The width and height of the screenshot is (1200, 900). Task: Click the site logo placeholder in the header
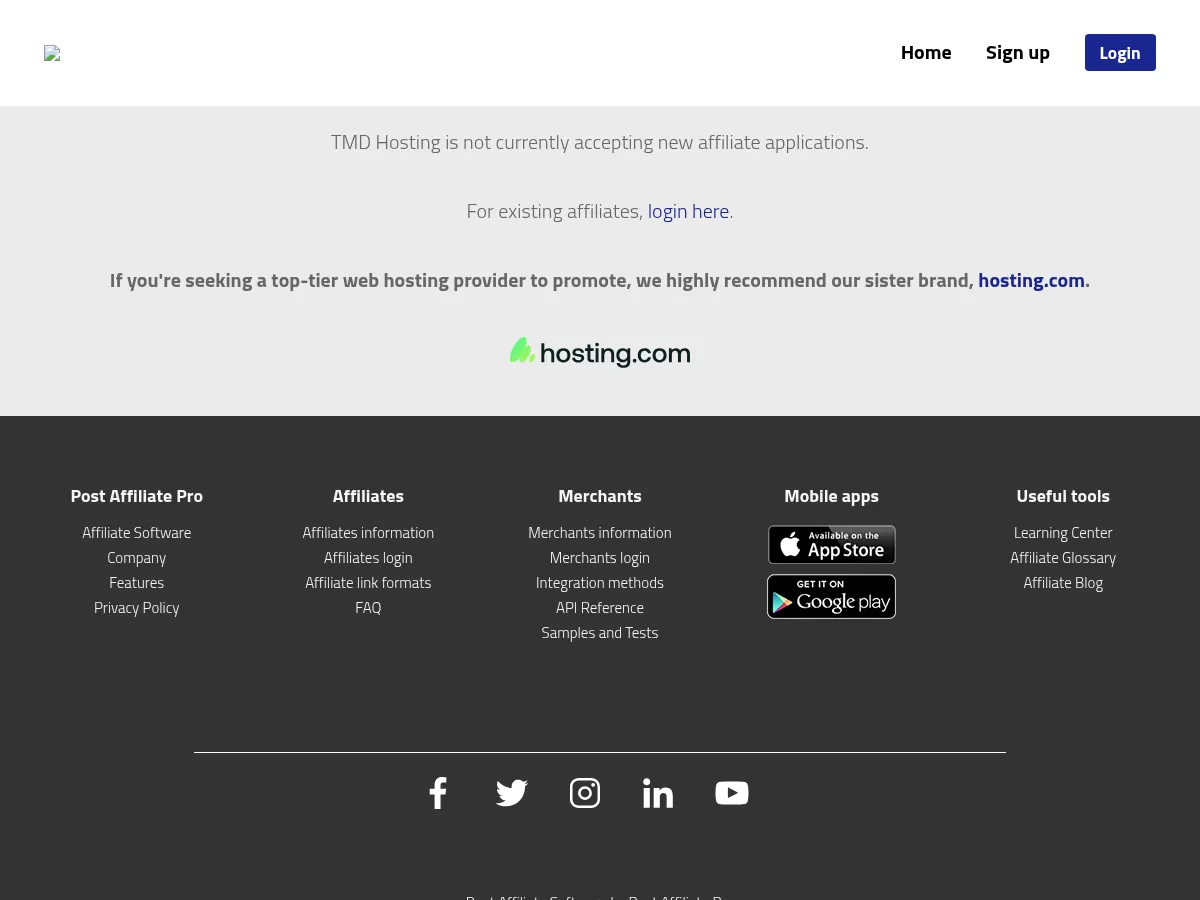[x=52, y=53]
